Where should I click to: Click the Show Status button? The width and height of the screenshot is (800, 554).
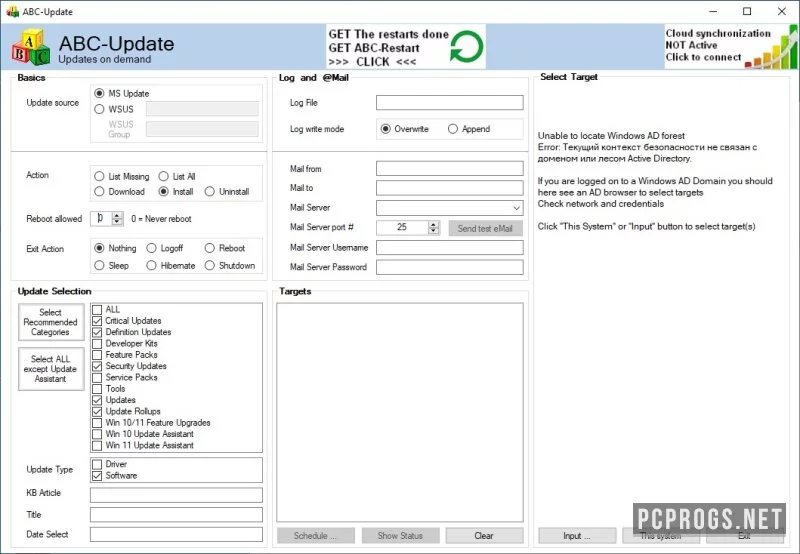click(401, 536)
